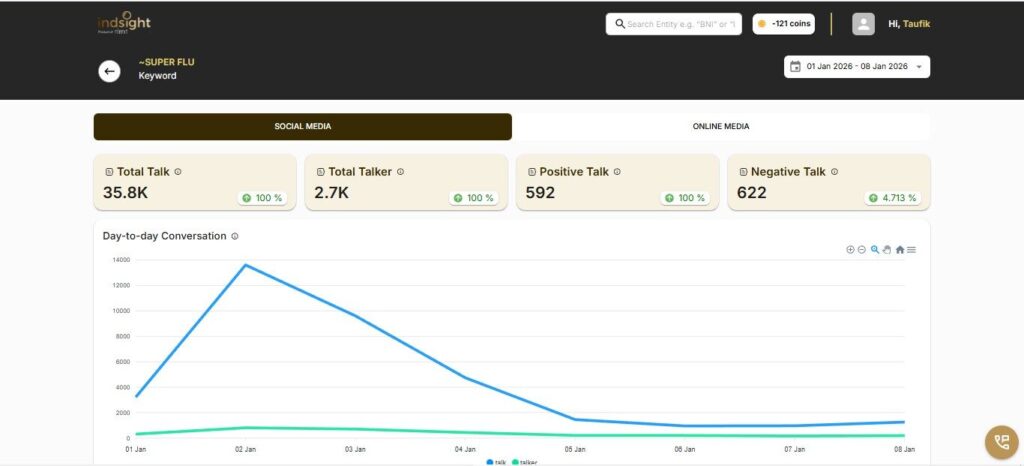
Task: Click the document icon on Total Talker card
Action: tap(321, 172)
